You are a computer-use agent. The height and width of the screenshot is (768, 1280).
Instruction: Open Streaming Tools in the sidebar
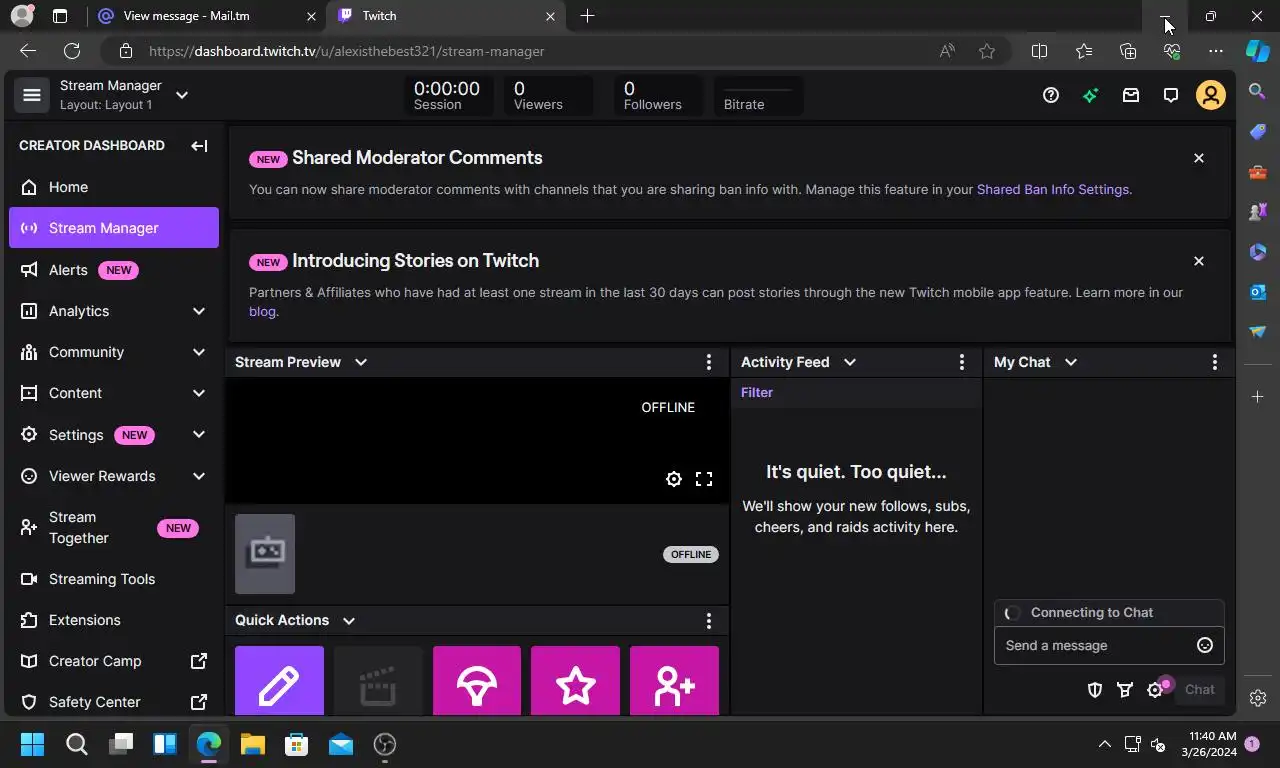tap(114, 579)
